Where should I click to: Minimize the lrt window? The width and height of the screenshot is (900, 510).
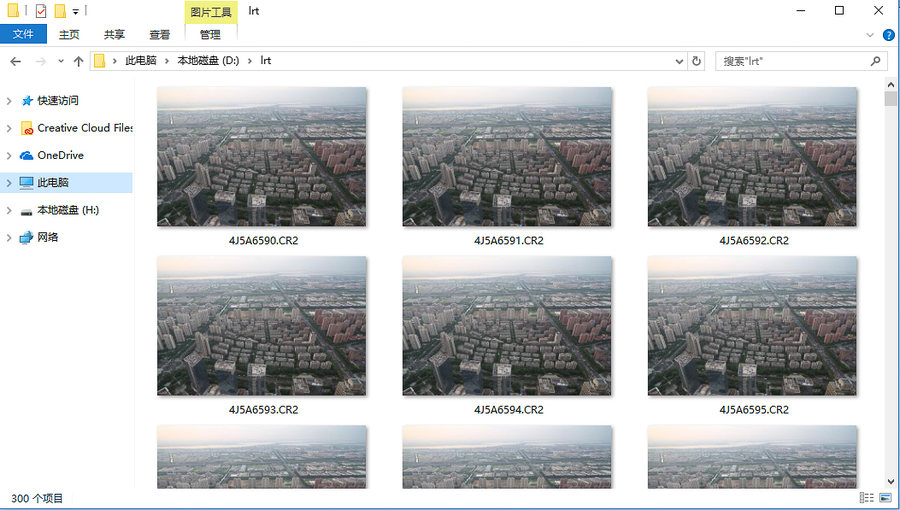[x=801, y=10]
